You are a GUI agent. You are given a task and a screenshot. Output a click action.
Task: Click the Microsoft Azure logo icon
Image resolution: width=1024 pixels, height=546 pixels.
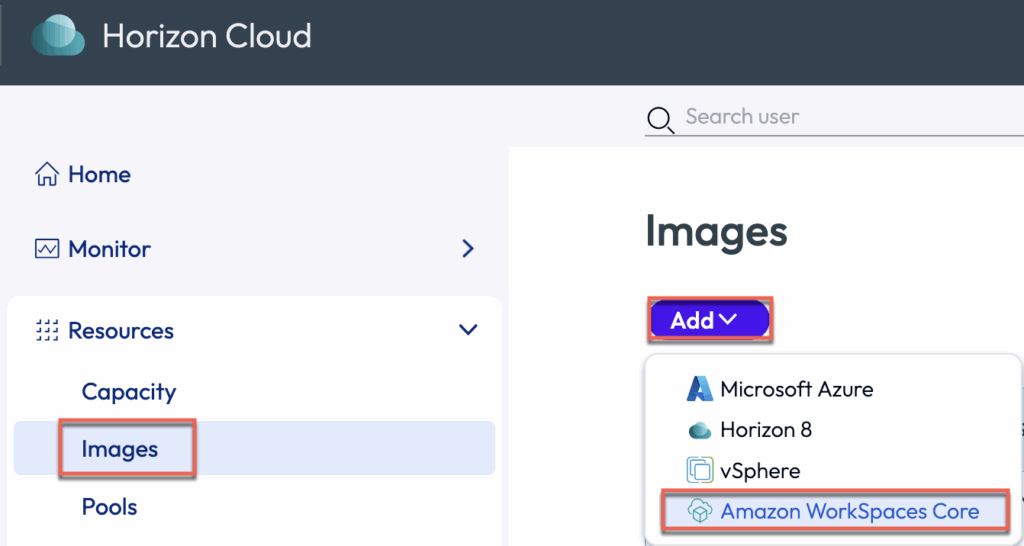coord(699,389)
